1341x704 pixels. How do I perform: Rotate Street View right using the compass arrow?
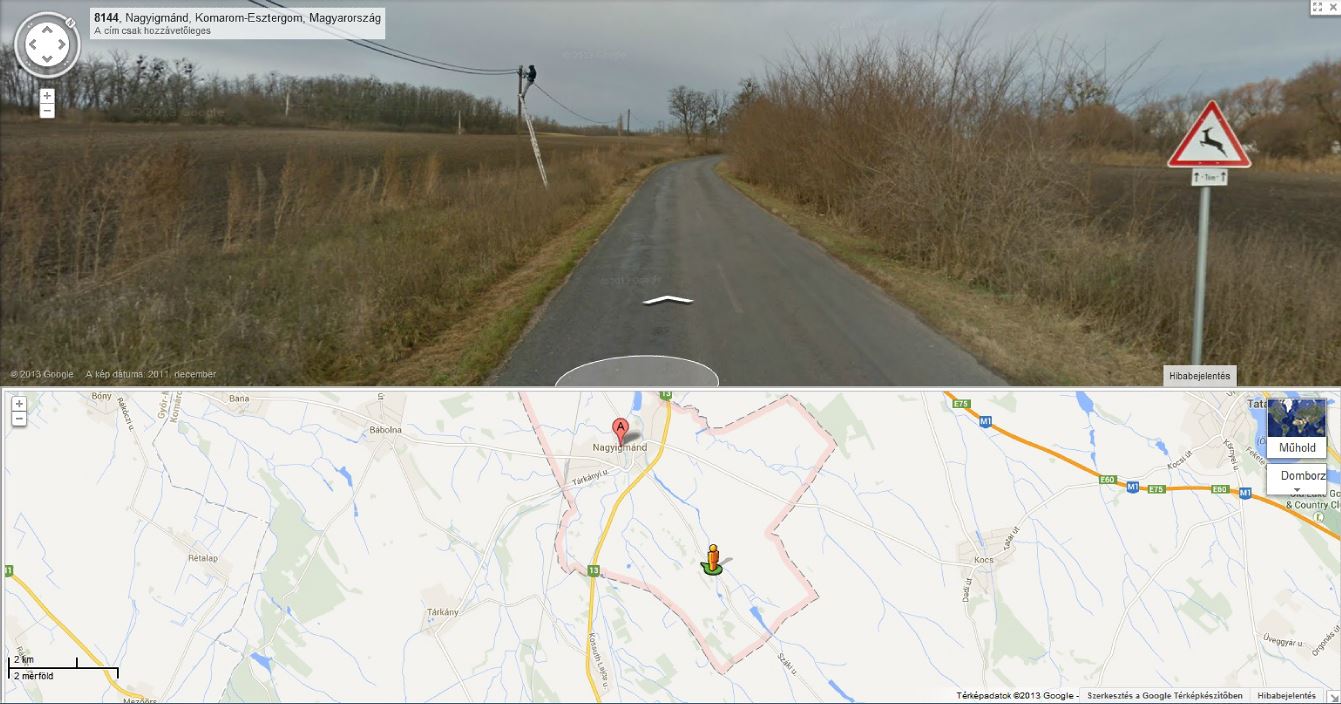coord(63,44)
